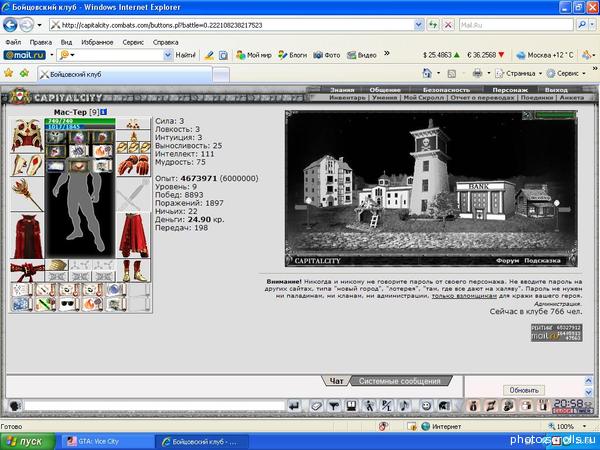Image resolution: width=600 pixels, height=450 pixels.
Task: Open the address bar URL dropdown
Action: pos(419,25)
